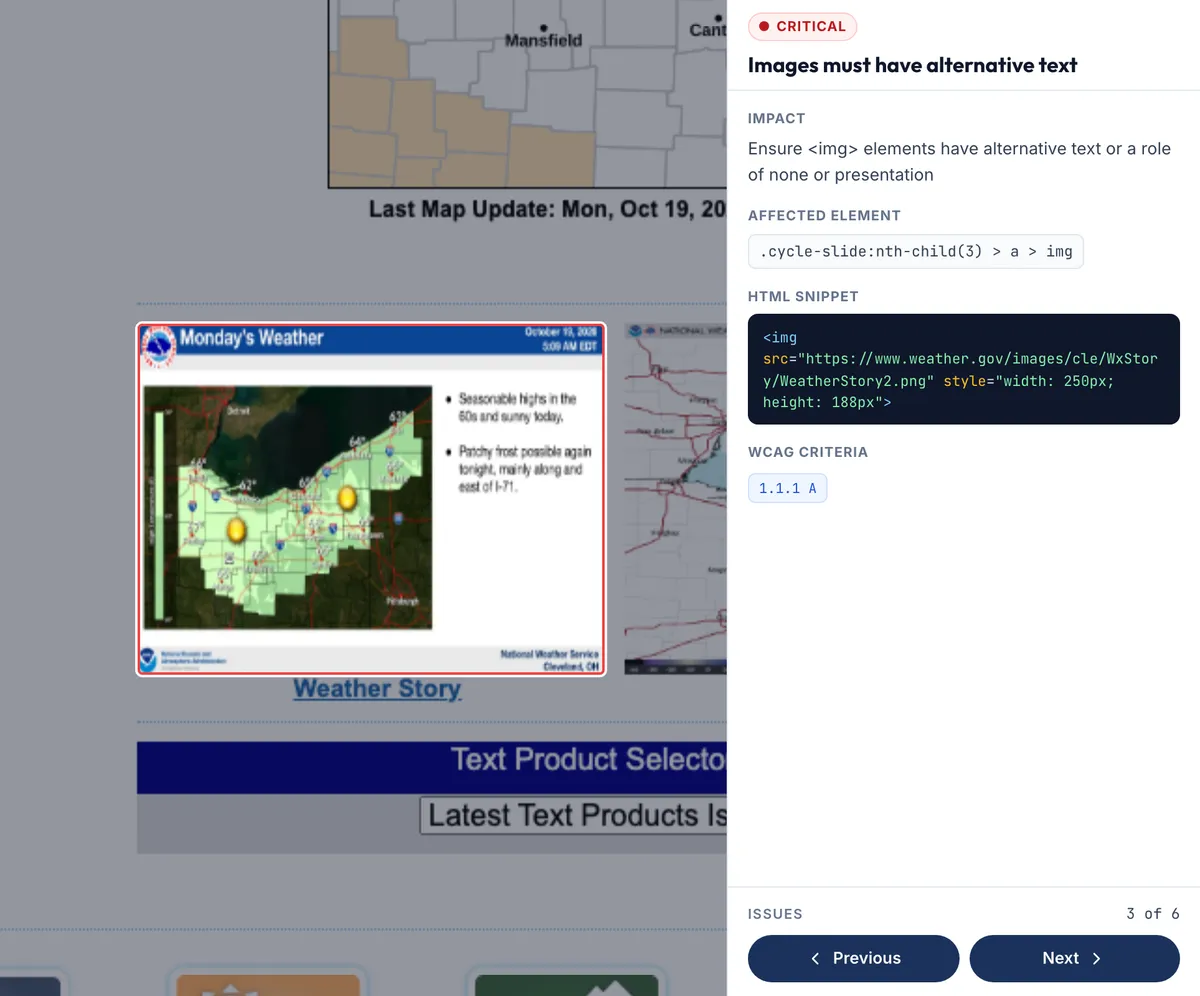The width and height of the screenshot is (1200, 996).
Task: Click the NOAA logo in weather story footer
Action: click(x=148, y=659)
